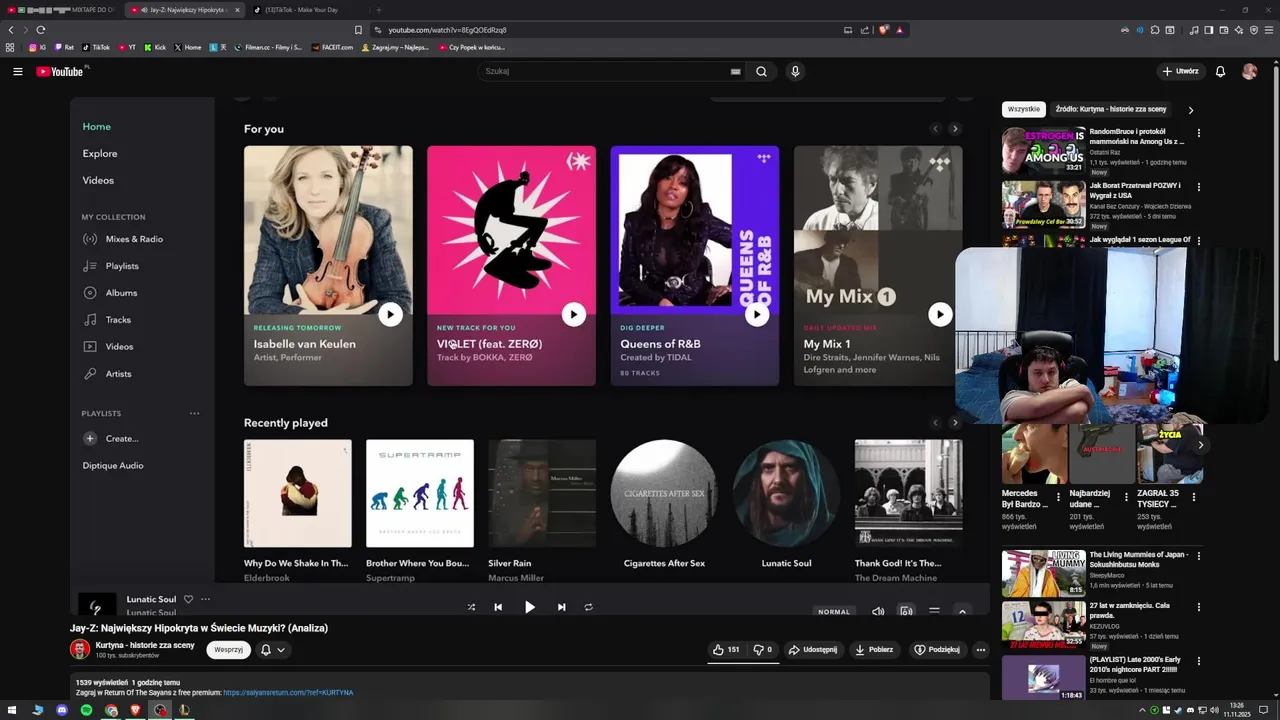Open the Lunatic Soul artist image
The image size is (1280, 720).
[786, 494]
